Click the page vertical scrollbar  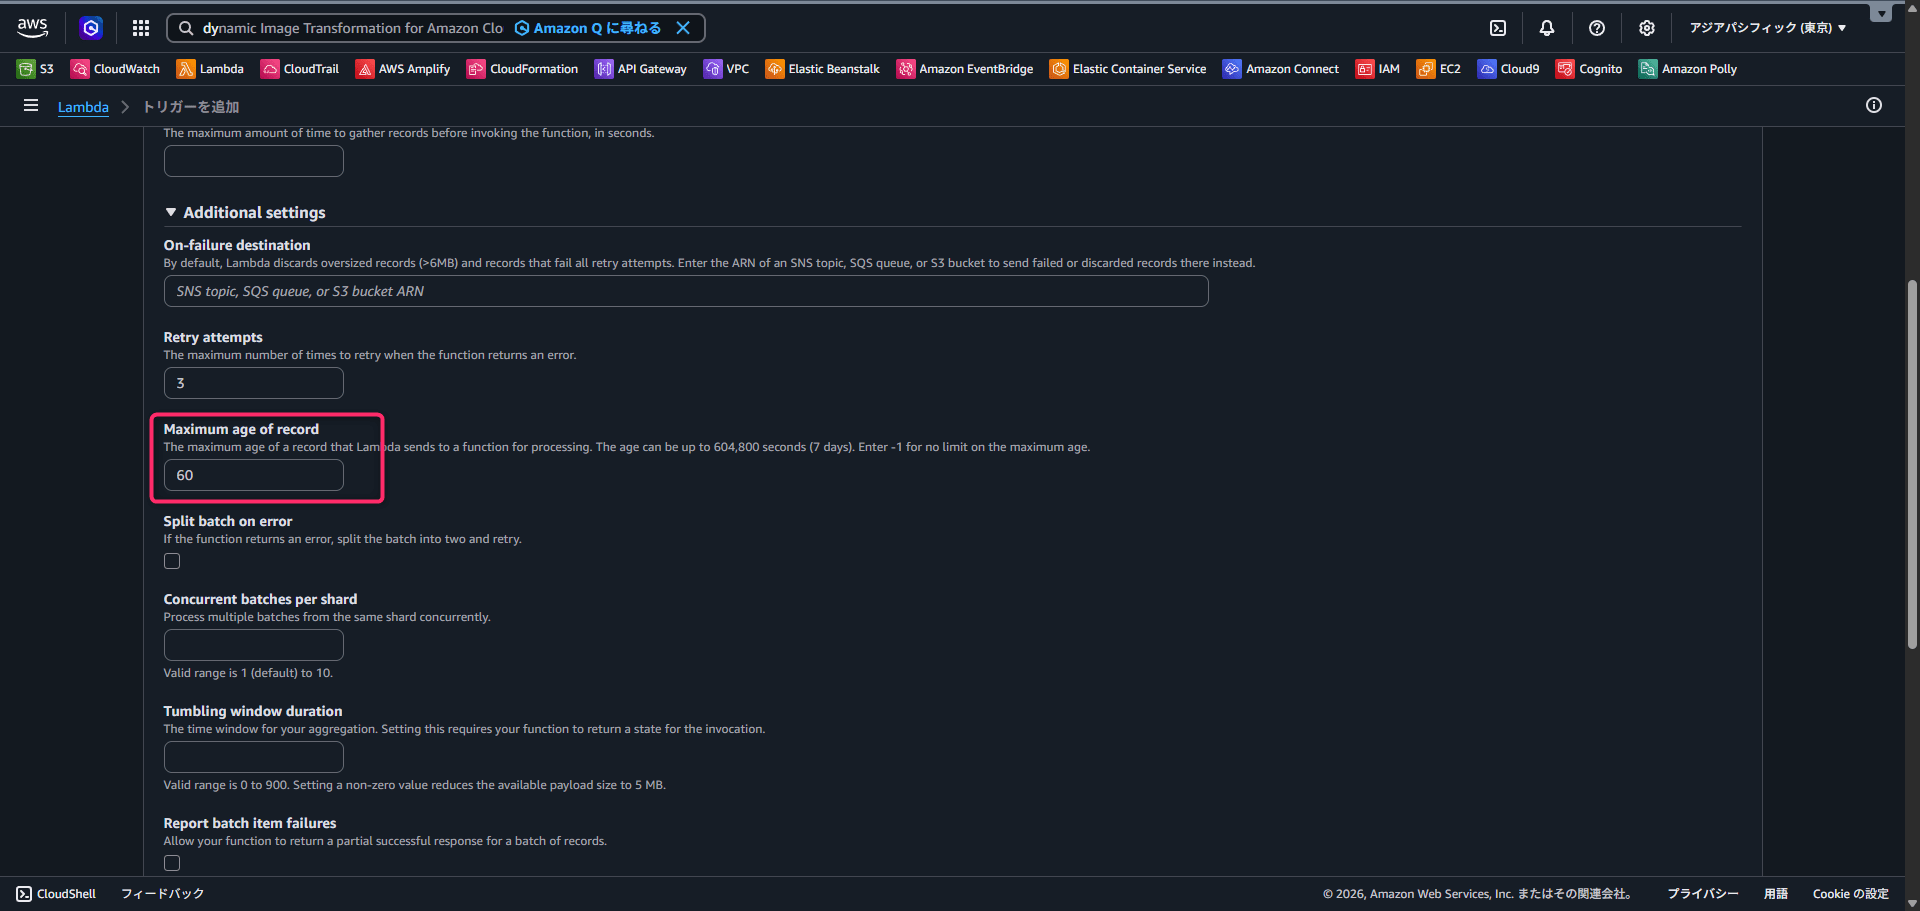tap(1912, 460)
